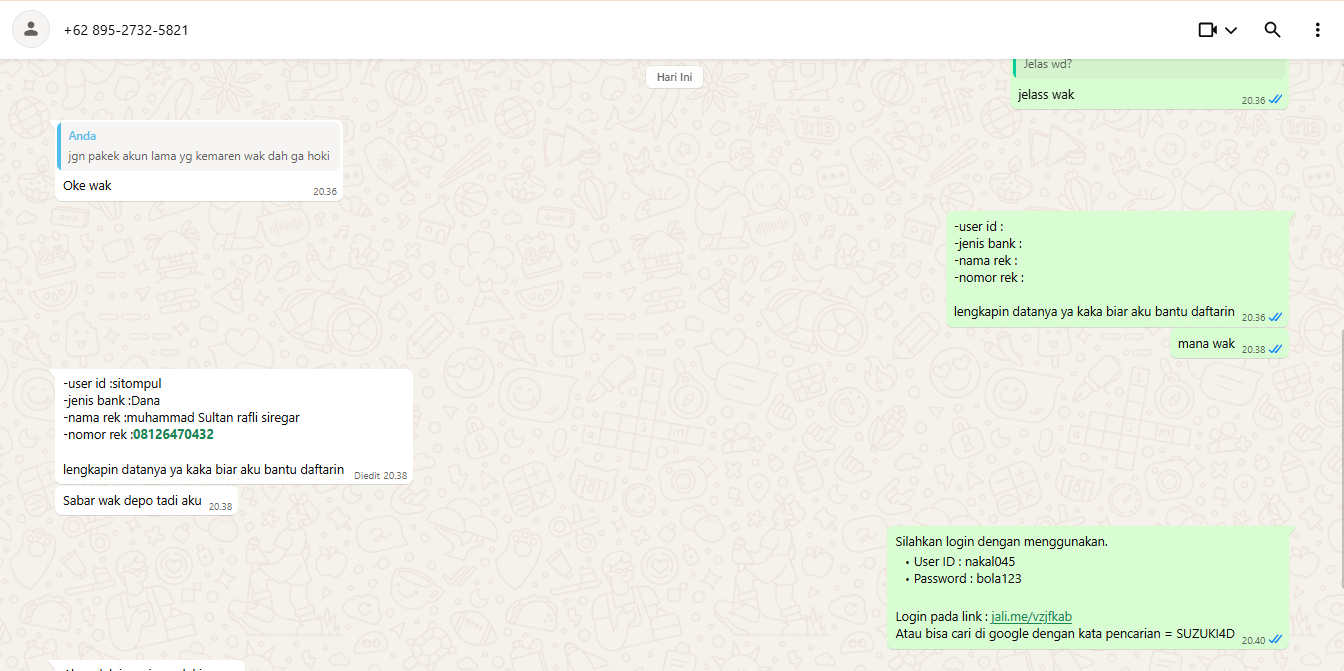Image resolution: width=1344 pixels, height=671 pixels.
Task: Select the 'mana wak' message
Action: (1206, 344)
